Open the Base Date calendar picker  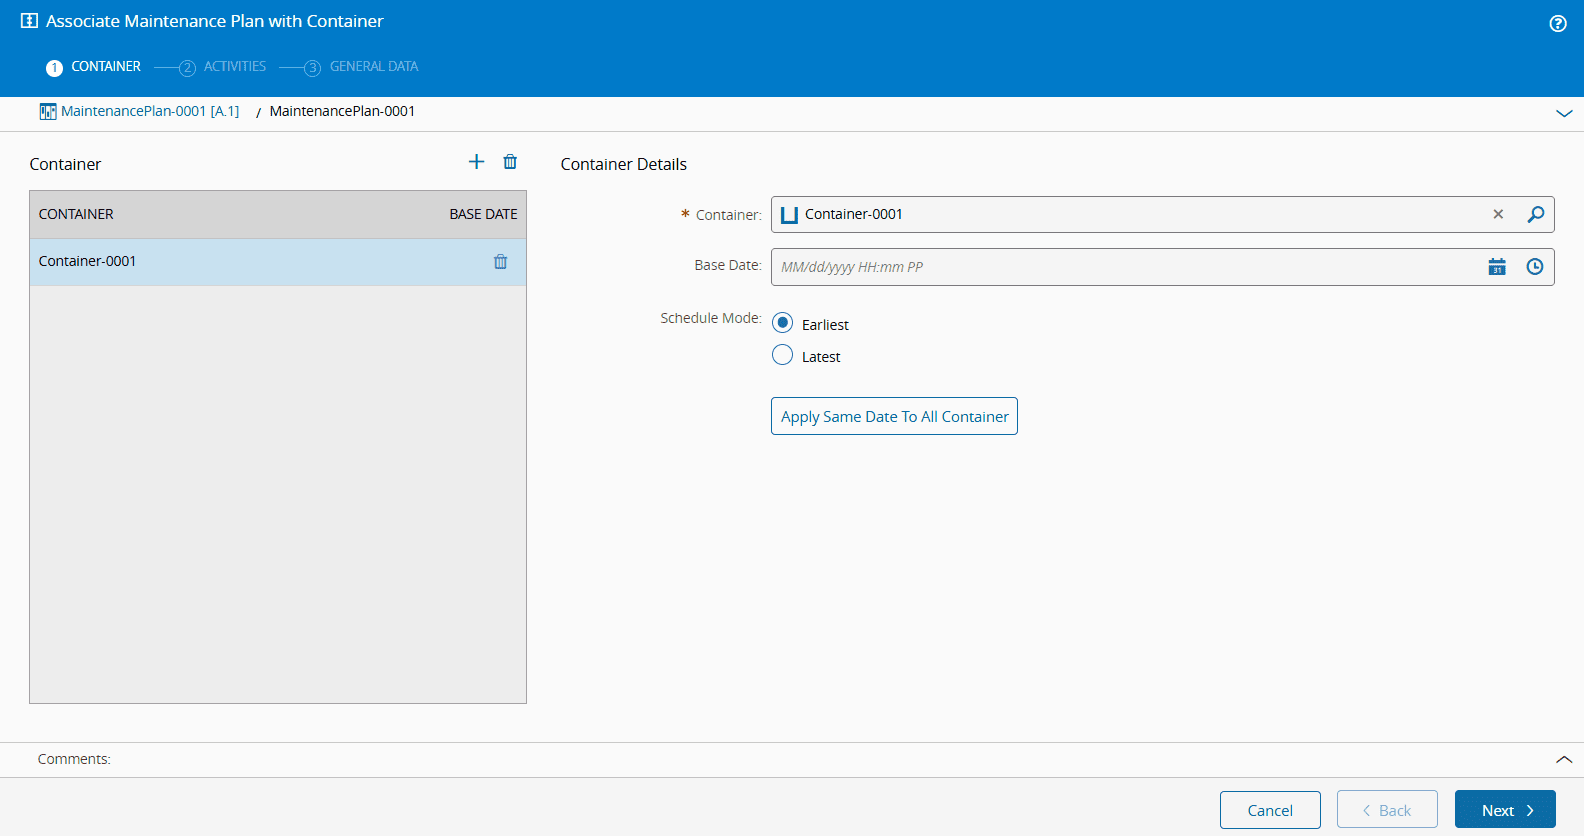(1497, 267)
